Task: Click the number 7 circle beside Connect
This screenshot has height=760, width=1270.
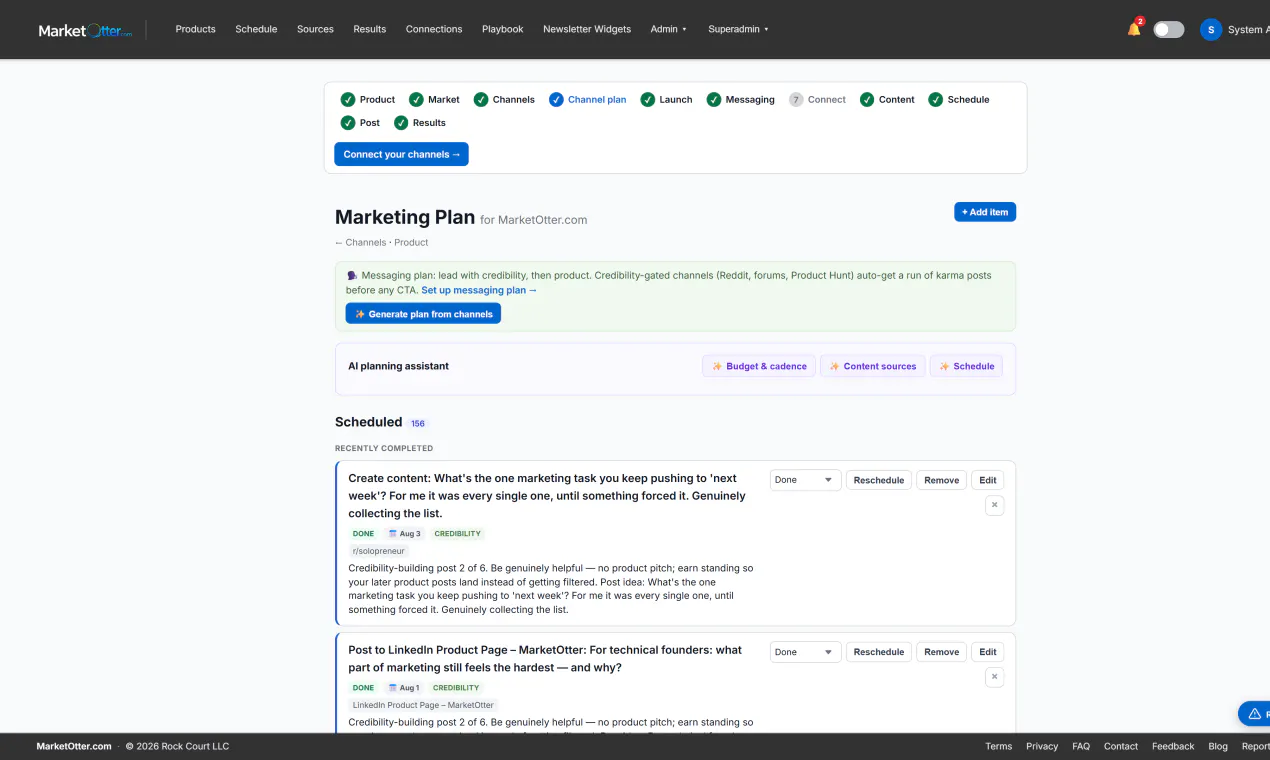Action: click(x=796, y=99)
